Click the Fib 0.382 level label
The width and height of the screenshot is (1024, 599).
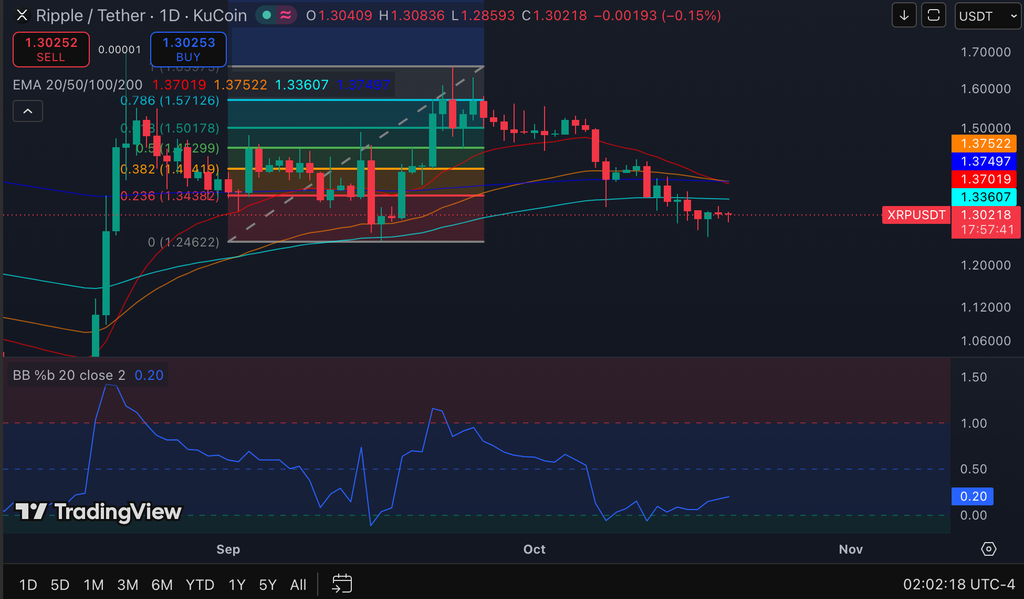point(170,169)
